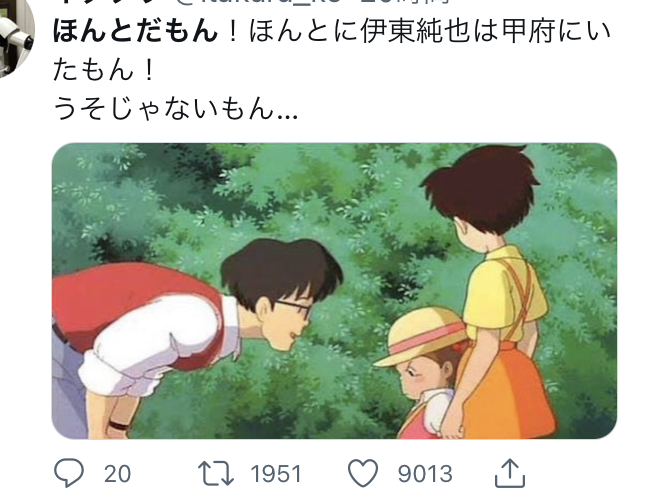This screenshot has height=497, width=650.
Task: Like the tweet with the heart icon
Action: click(x=363, y=473)
